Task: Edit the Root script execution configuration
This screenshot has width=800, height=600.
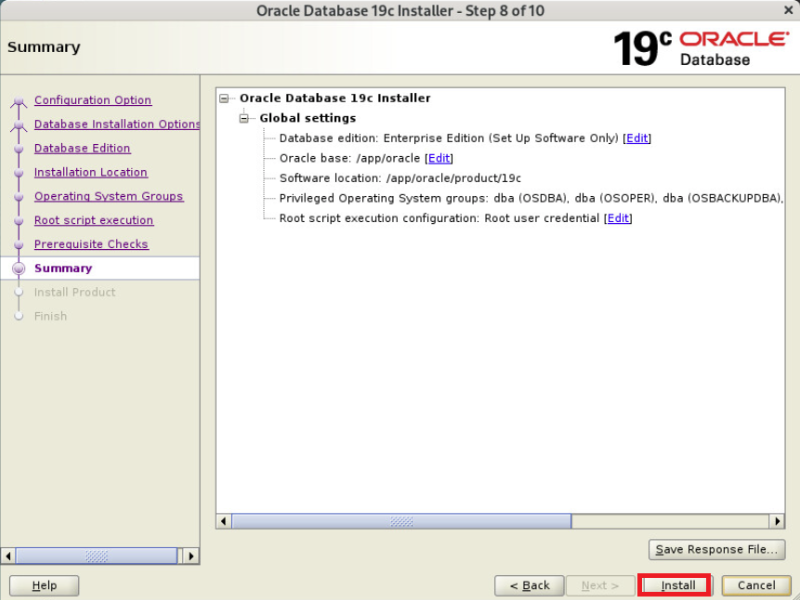Action: point(618,218)
